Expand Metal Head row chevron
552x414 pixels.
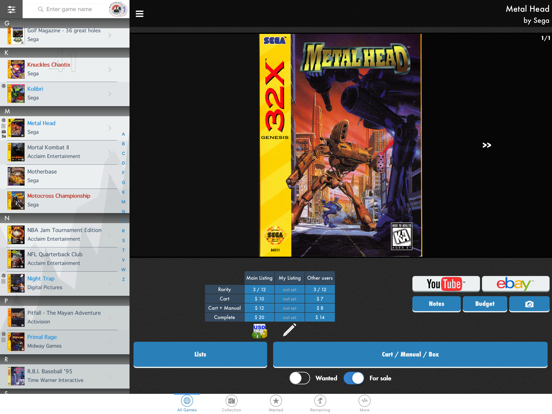click(109, 128)
